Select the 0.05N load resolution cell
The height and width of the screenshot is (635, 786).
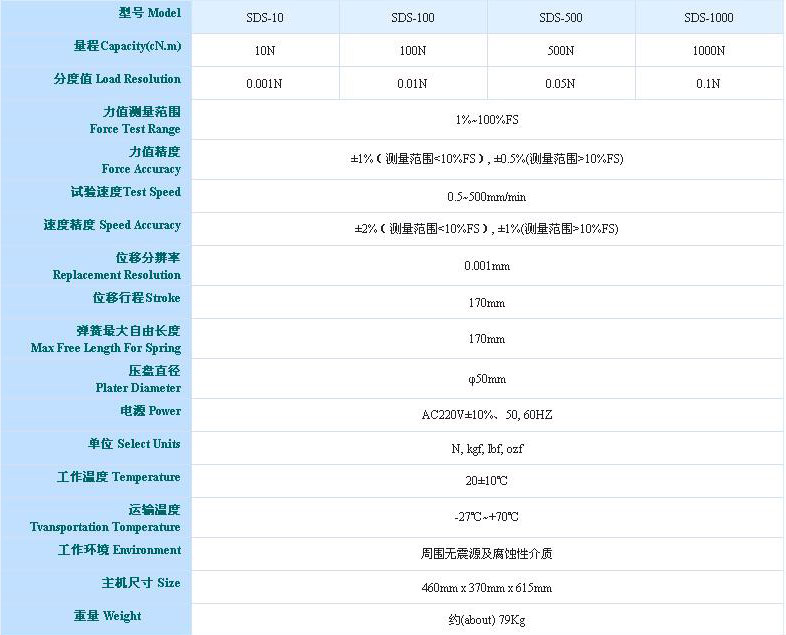pyautogui.click(x=560, y=84)
